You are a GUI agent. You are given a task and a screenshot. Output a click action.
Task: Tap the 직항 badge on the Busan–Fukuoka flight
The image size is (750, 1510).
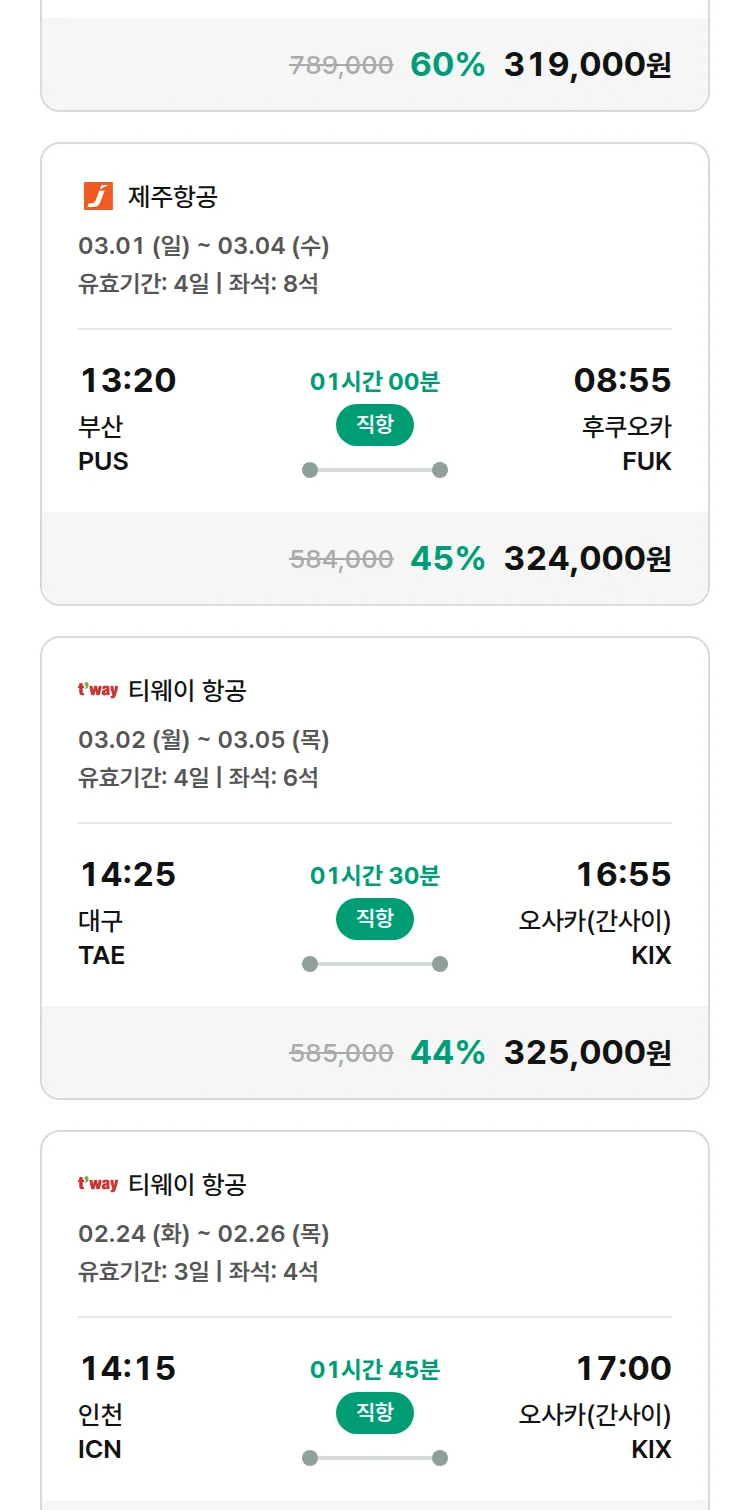(374, 425)
